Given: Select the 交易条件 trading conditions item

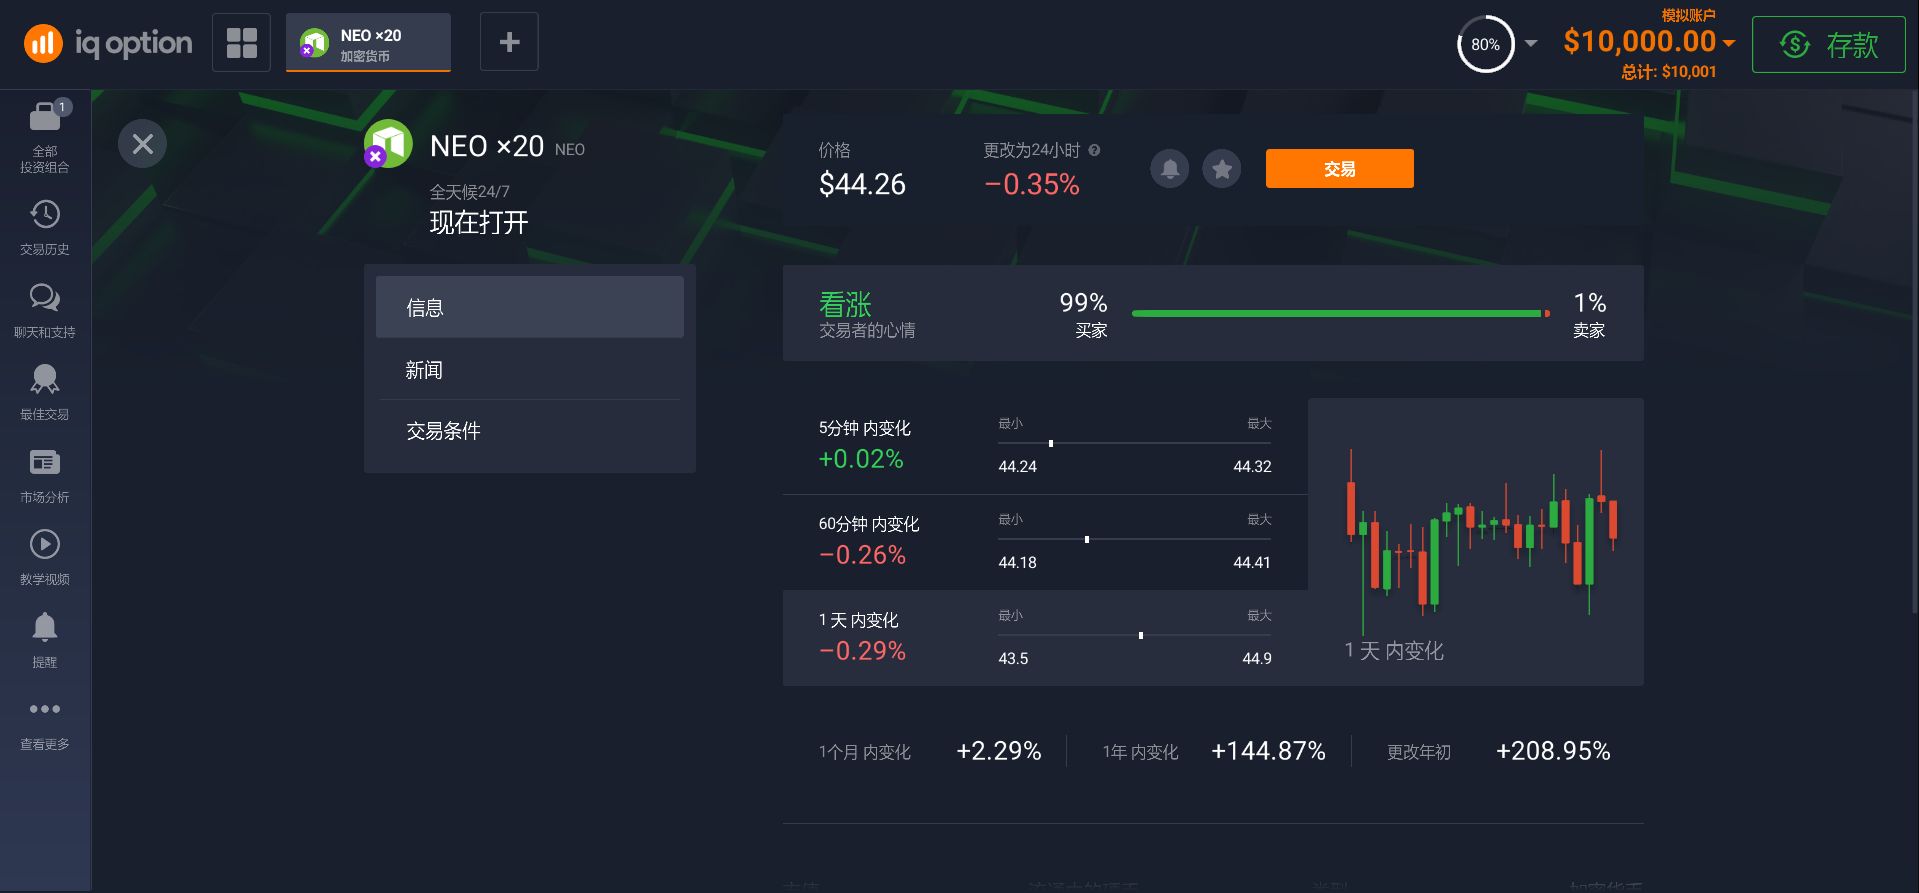Looking at the screenshot, I should [x=530, y=431].
